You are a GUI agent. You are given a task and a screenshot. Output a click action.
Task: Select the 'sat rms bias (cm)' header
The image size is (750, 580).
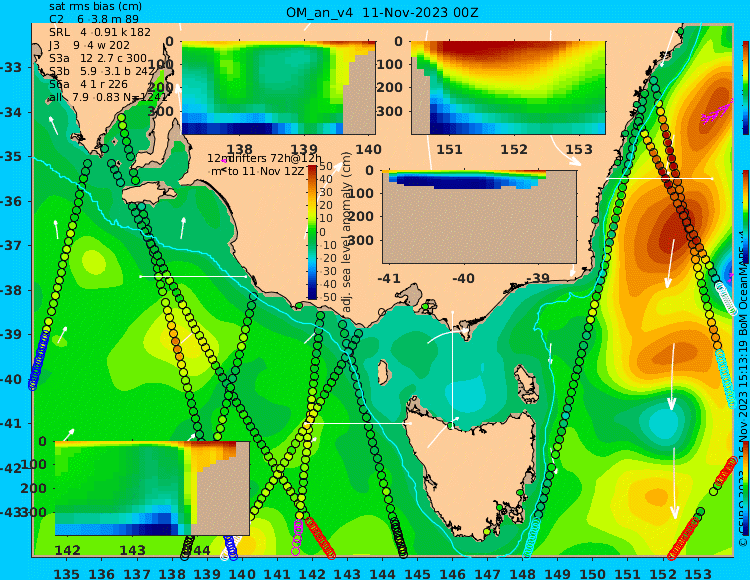coord(96,7)
